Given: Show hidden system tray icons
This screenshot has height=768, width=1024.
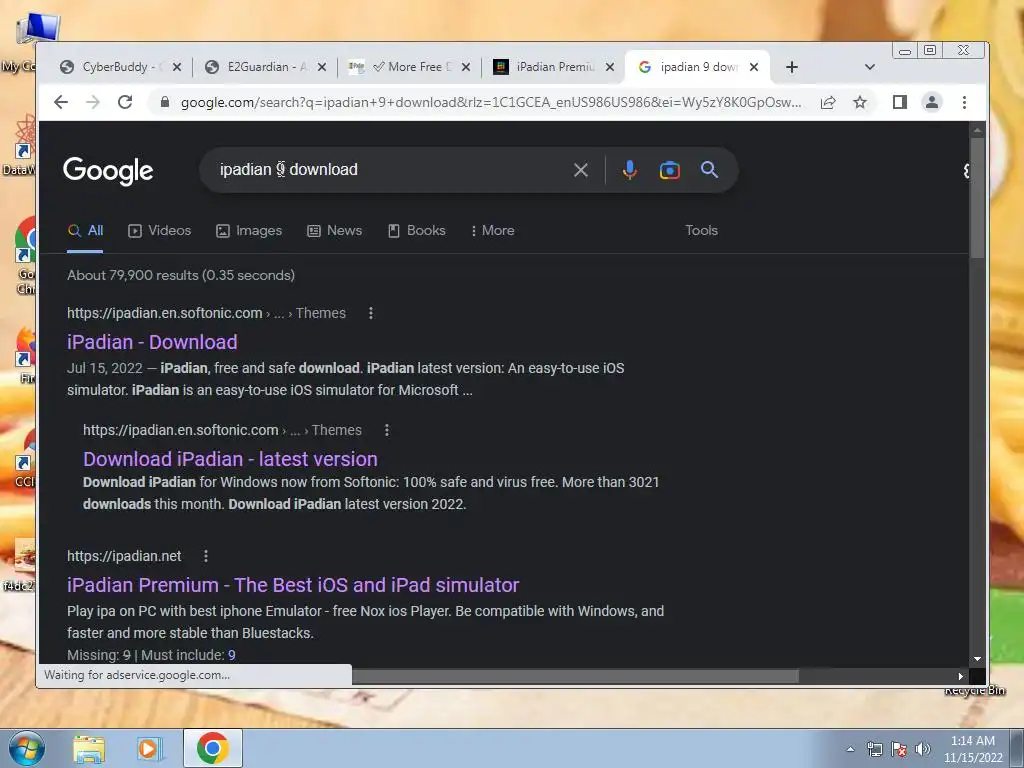Looking at the screenshot, I should (850, 750).
